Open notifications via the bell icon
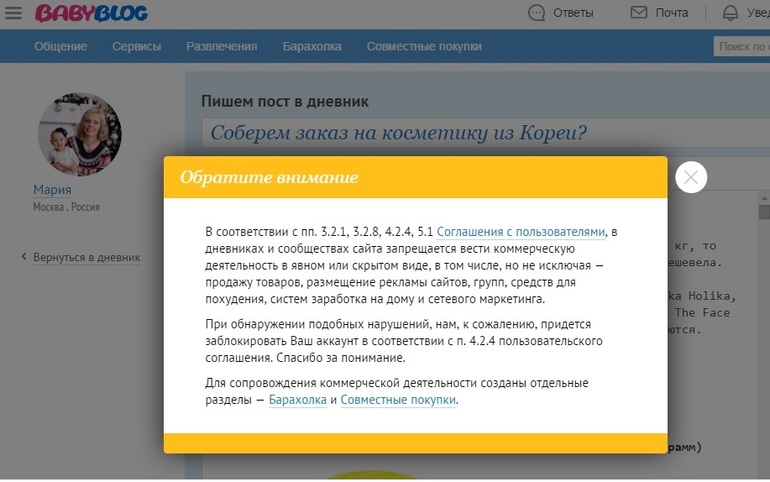The height and width of the screenshot is (482, 770). coord(730,13)
